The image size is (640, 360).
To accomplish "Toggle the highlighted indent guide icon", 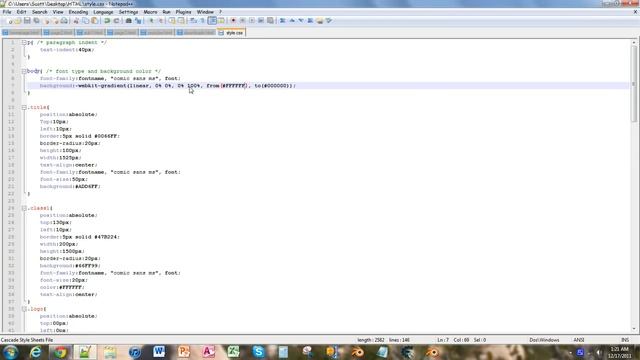I will pyautogui.click(x=212, y=20).
